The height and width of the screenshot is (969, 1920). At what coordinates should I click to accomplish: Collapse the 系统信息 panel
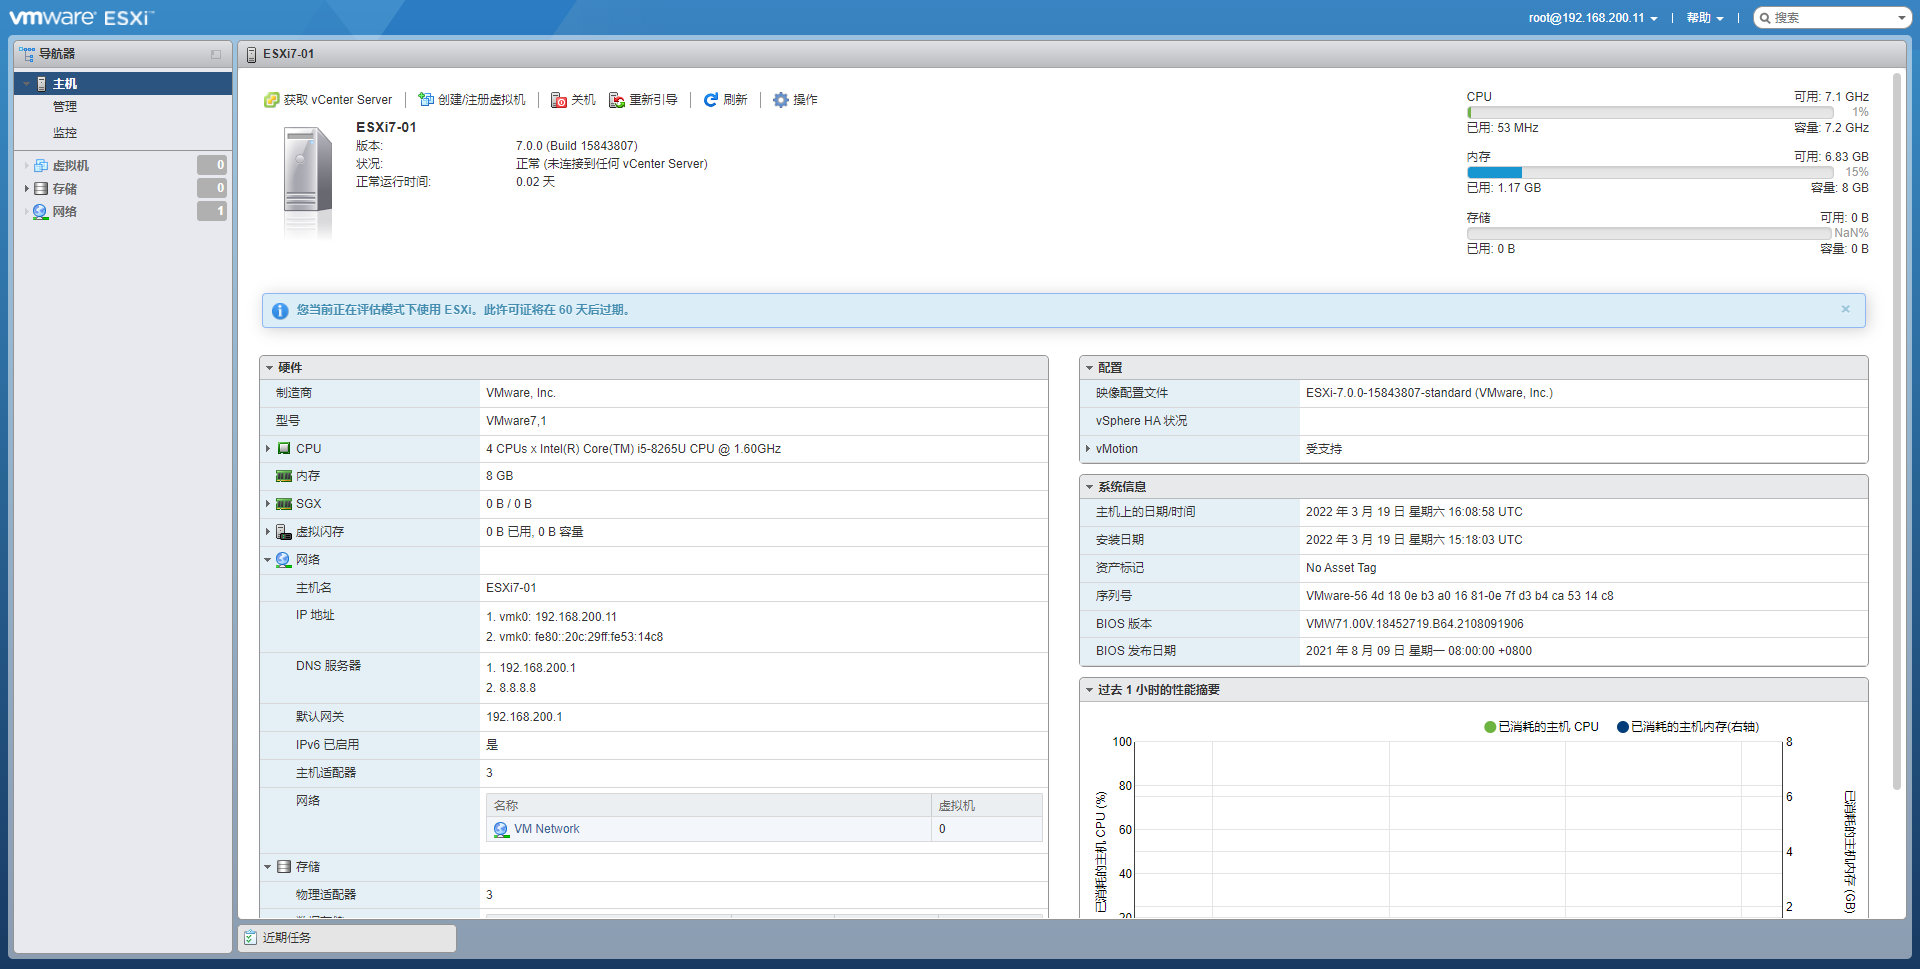1089,487
